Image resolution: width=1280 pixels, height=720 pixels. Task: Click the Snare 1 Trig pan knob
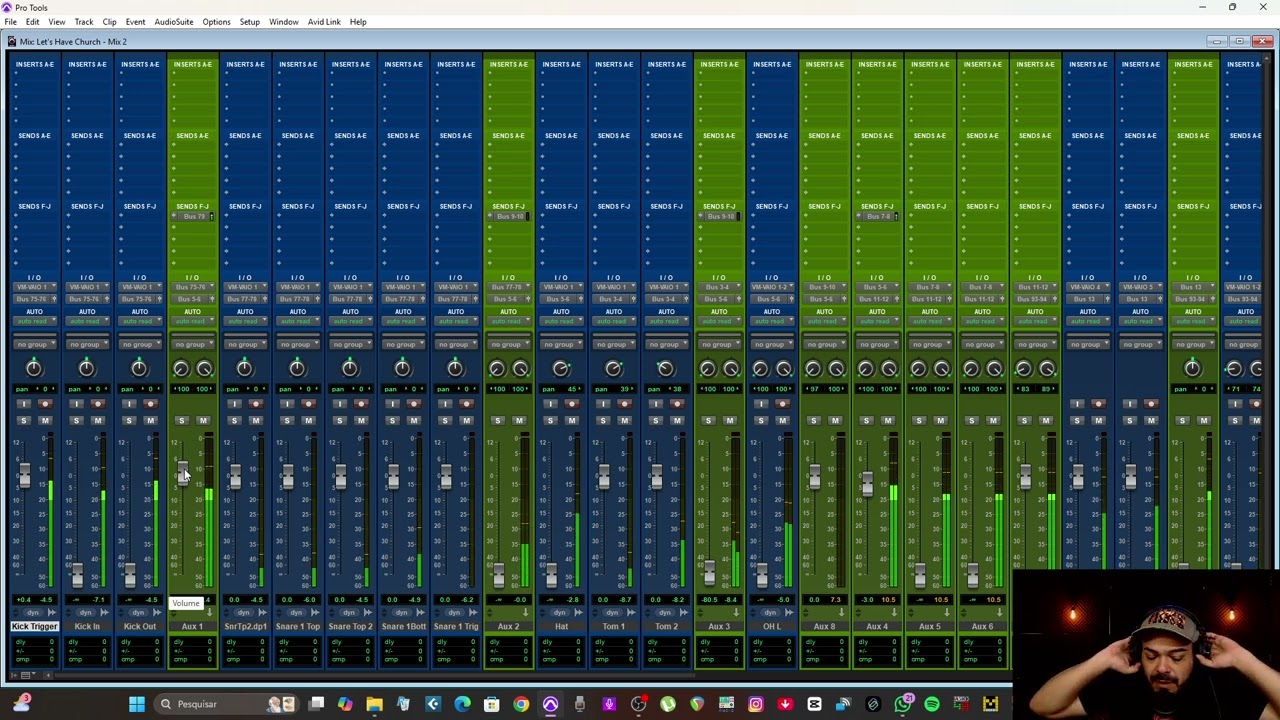[x=455, y=369]
